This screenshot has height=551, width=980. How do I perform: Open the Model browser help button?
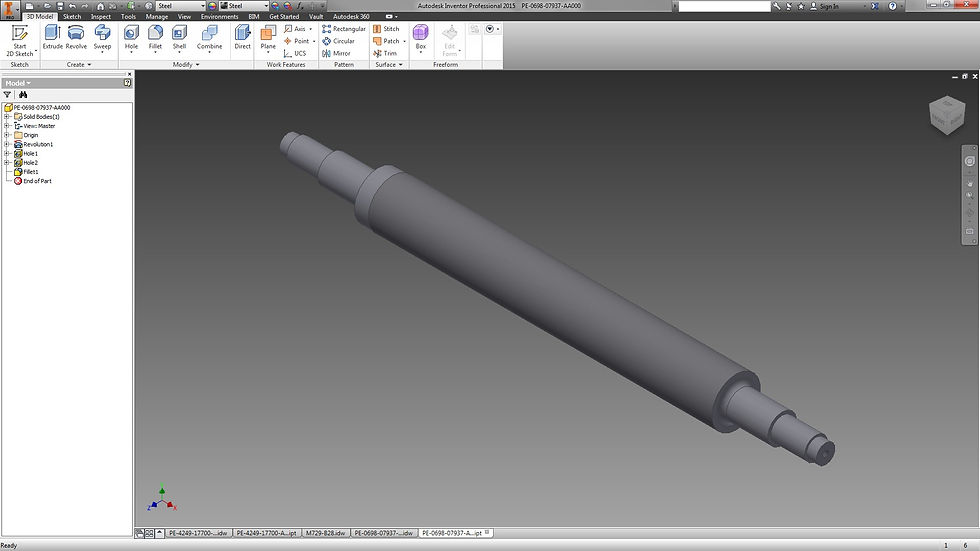[x=128, y=82]
